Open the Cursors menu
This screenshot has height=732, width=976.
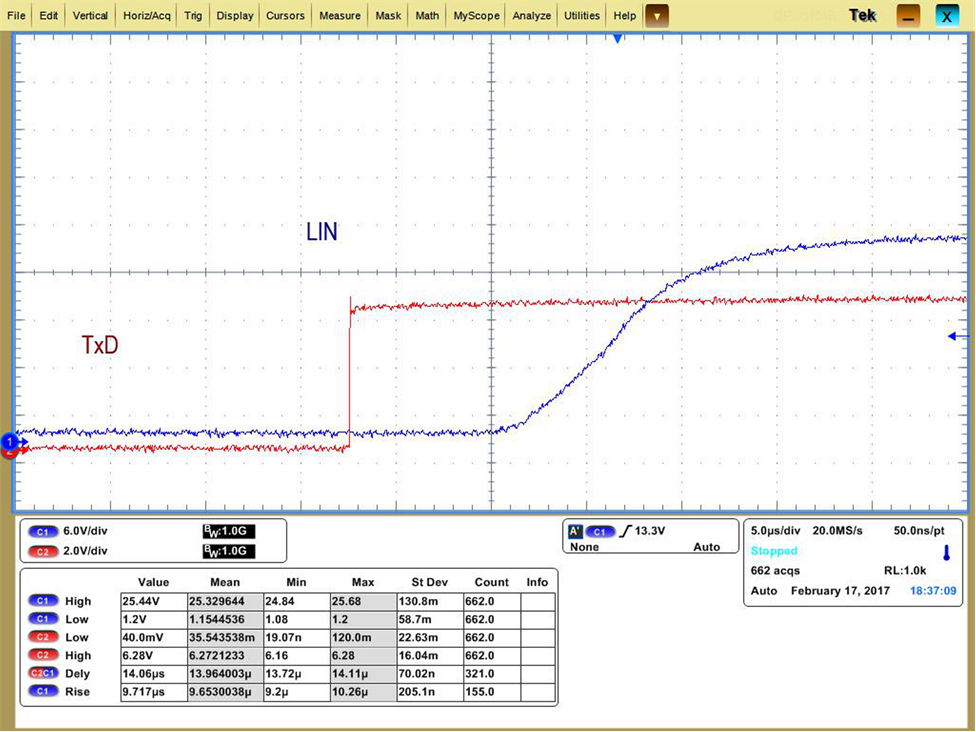[286, 16]
